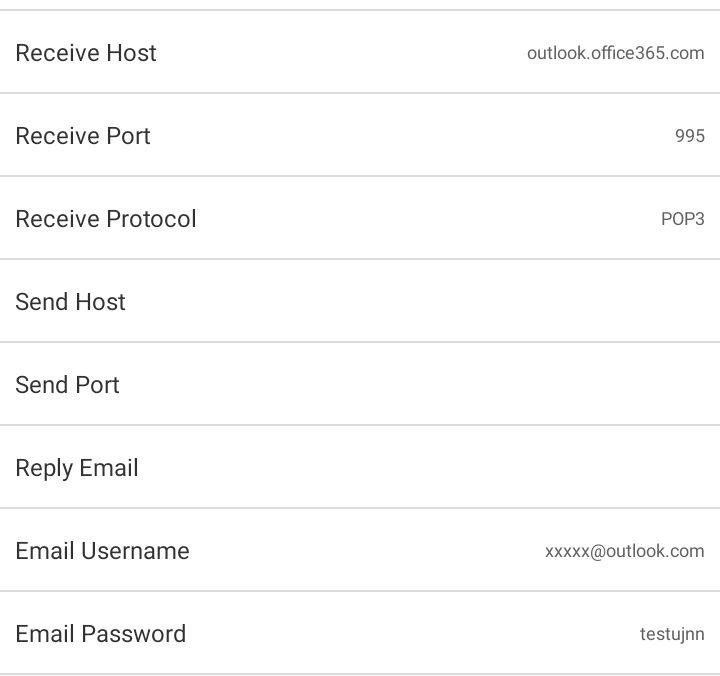Edit the testujnn password value
720x676 pixels.
click(672, 635)
